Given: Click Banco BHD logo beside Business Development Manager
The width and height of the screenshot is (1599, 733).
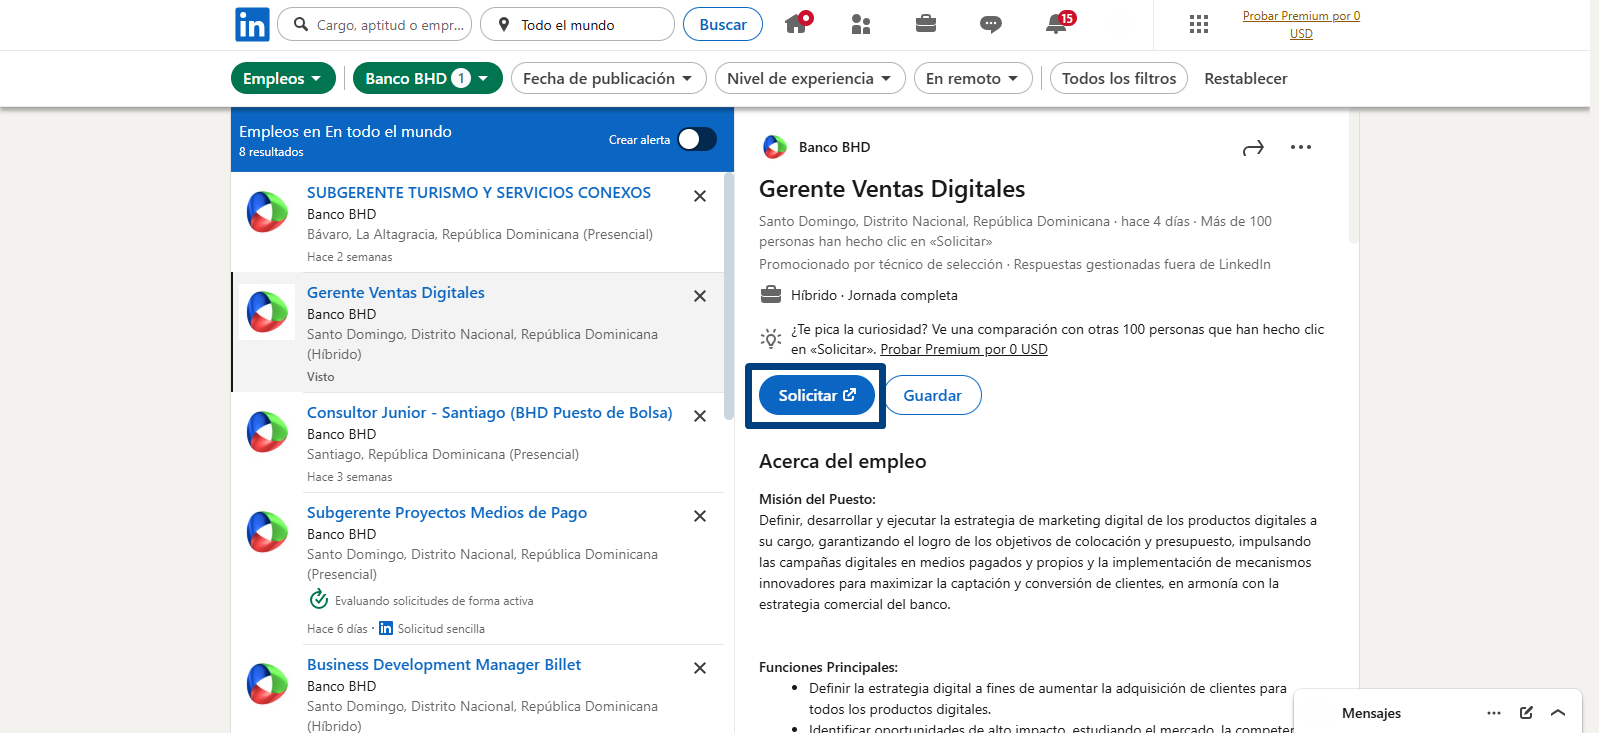Looking at the screenshot, I should (267, 684).
